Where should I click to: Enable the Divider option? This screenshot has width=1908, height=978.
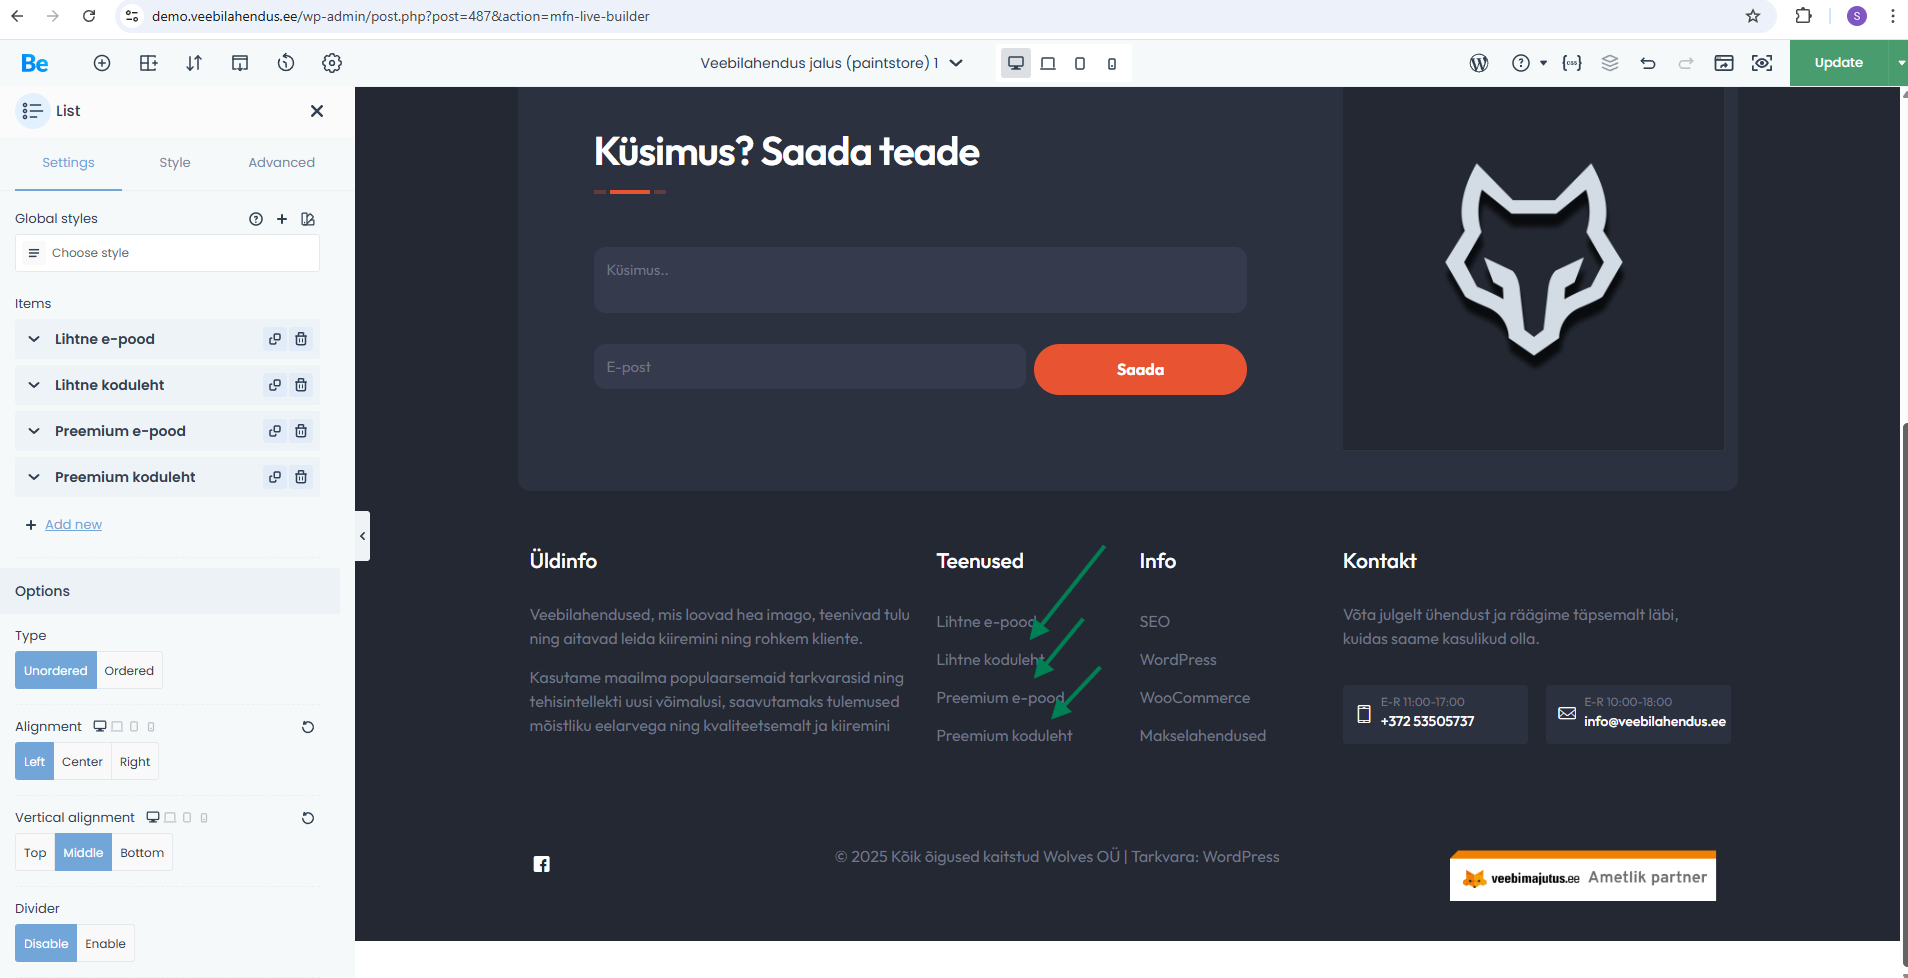(105, 943)
